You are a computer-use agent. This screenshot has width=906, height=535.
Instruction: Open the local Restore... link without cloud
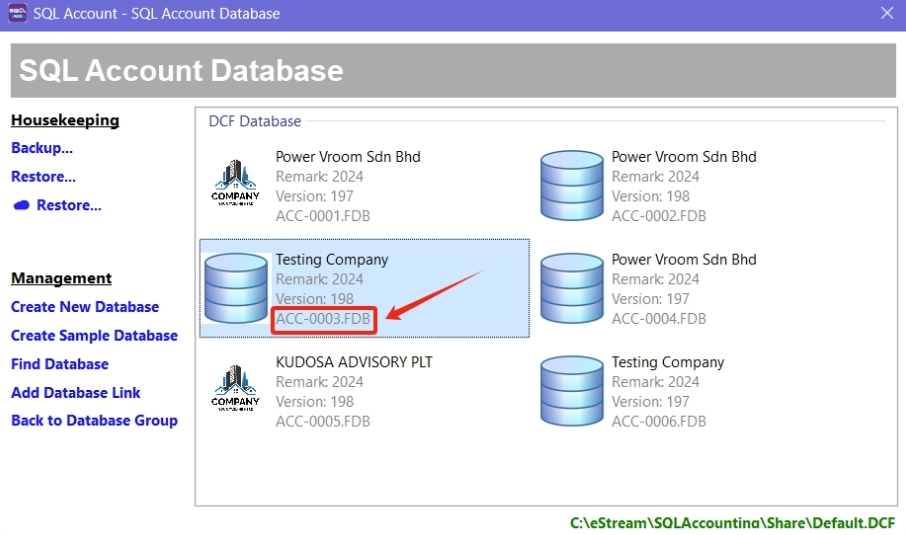tap(43, 176)
